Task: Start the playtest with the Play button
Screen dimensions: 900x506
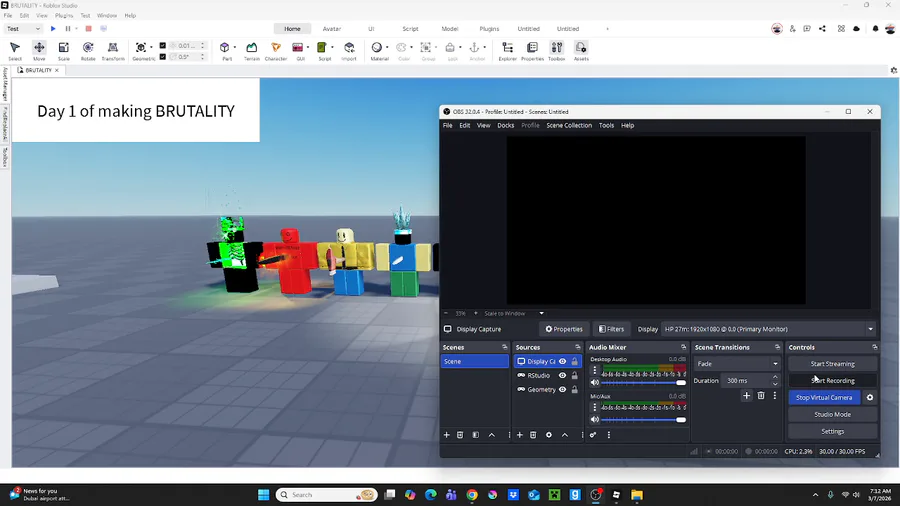Action: click(53, 29)
